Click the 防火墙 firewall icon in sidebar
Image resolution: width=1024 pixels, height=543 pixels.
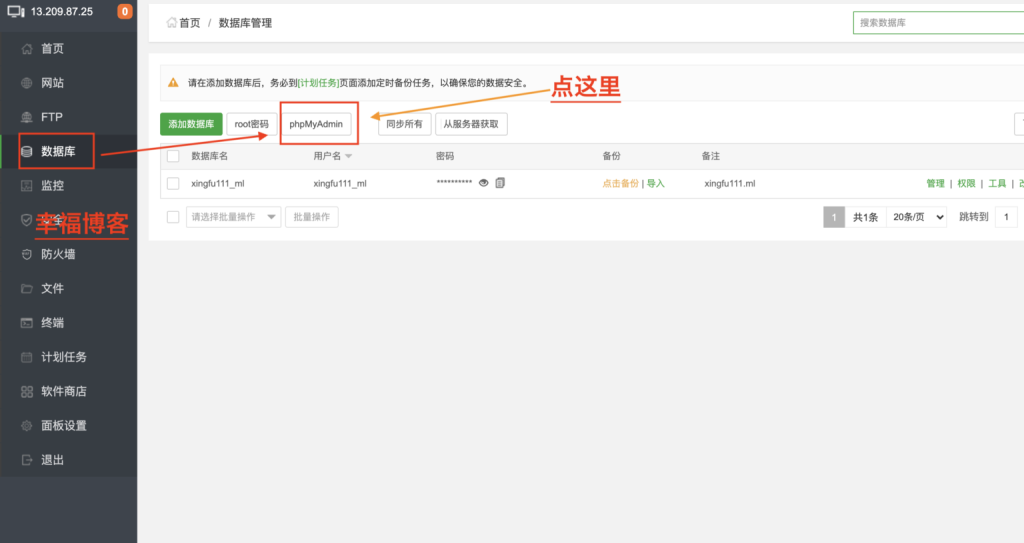(x=26, y=254)
